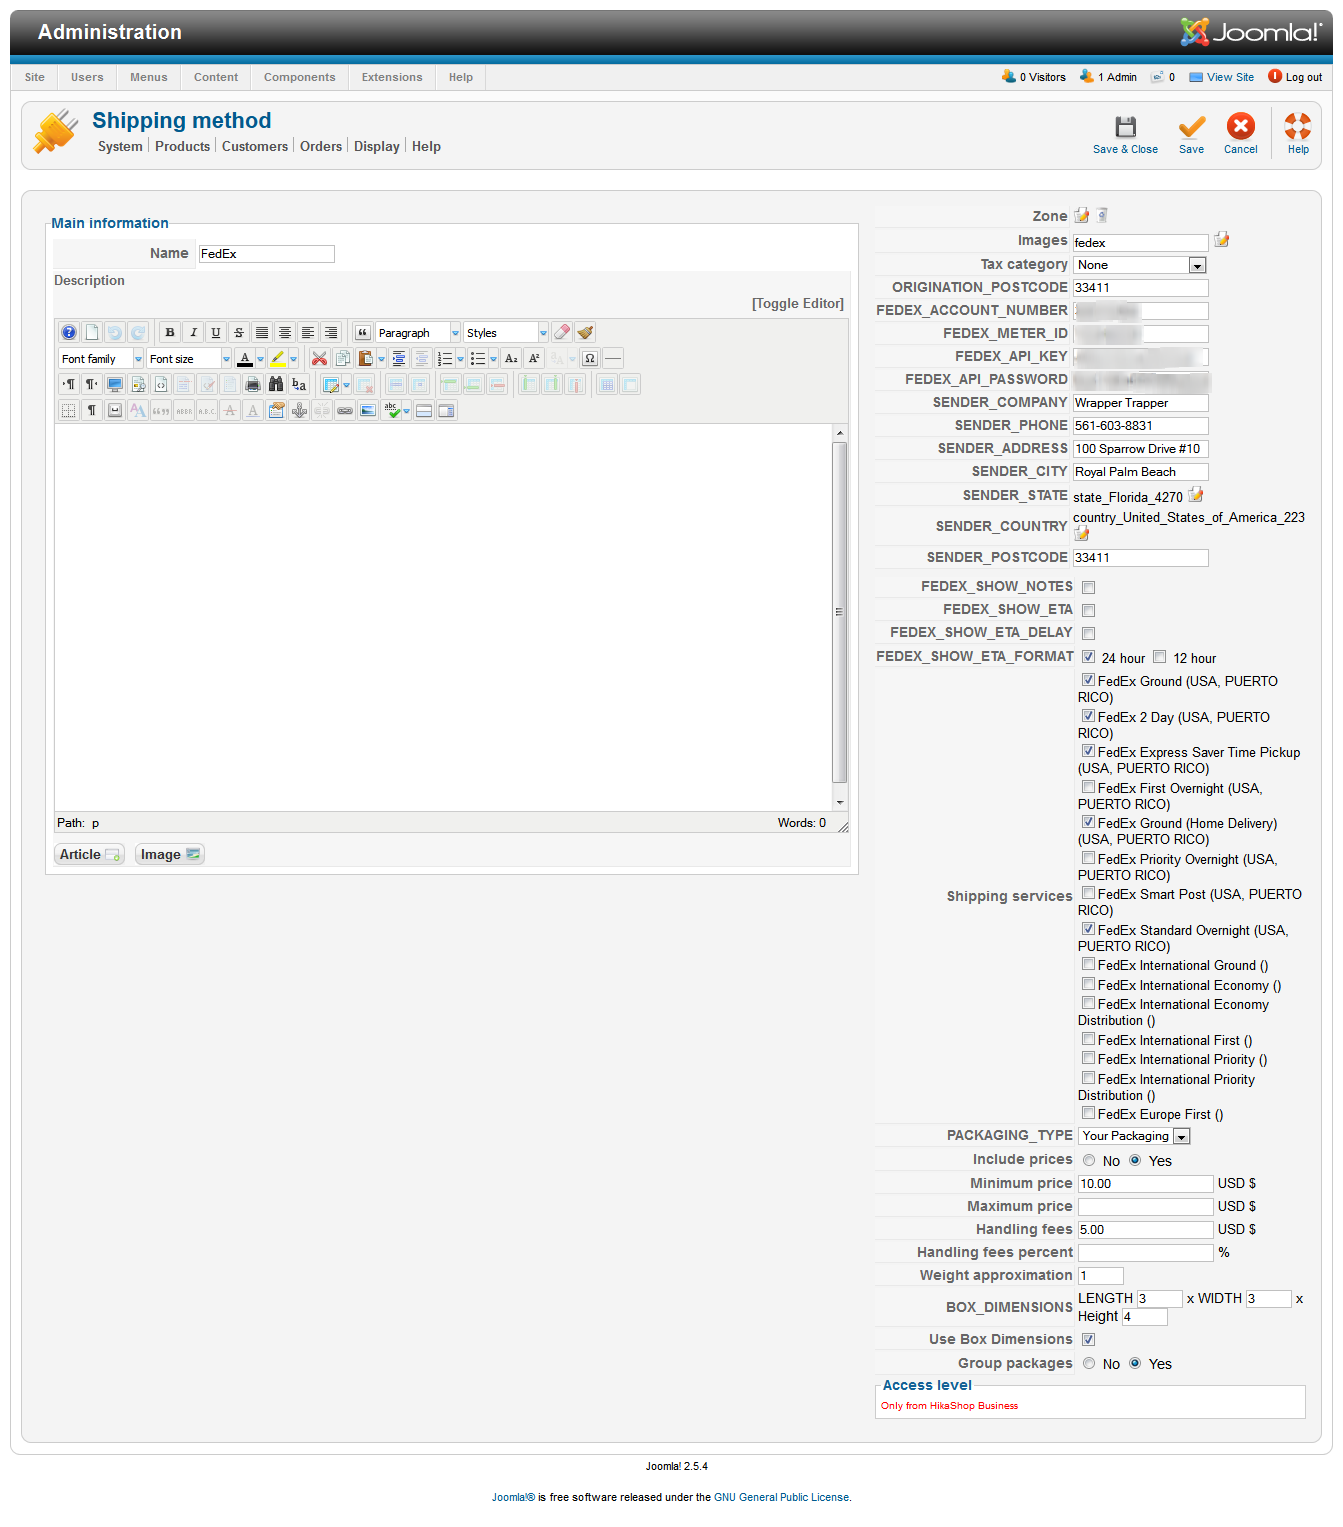Open the Font family dropdown

point(101,358)
